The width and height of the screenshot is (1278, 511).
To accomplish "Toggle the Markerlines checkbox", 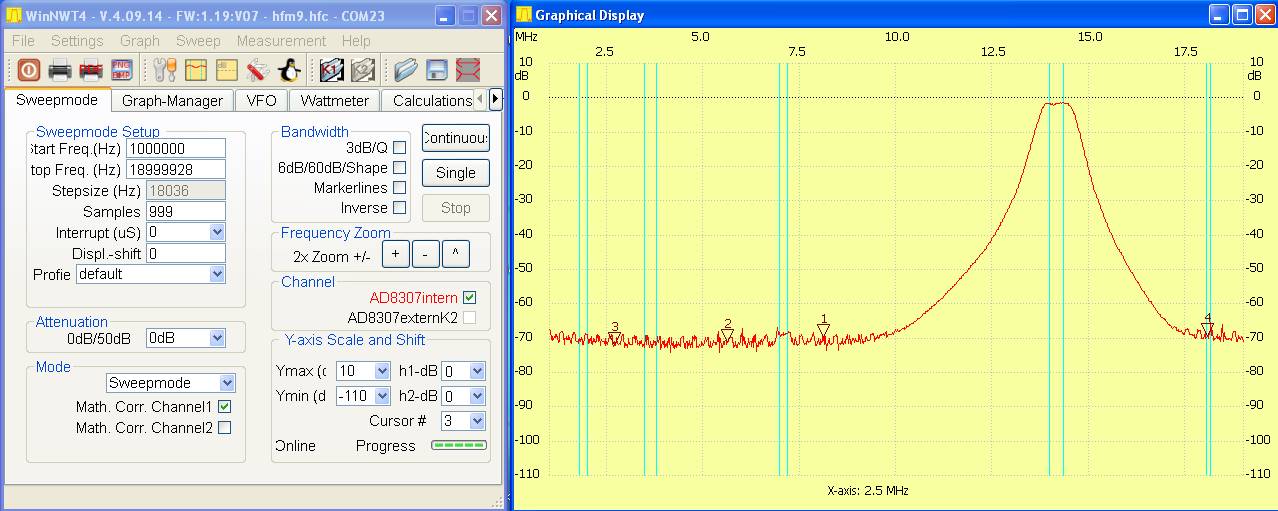I will 400,188.
